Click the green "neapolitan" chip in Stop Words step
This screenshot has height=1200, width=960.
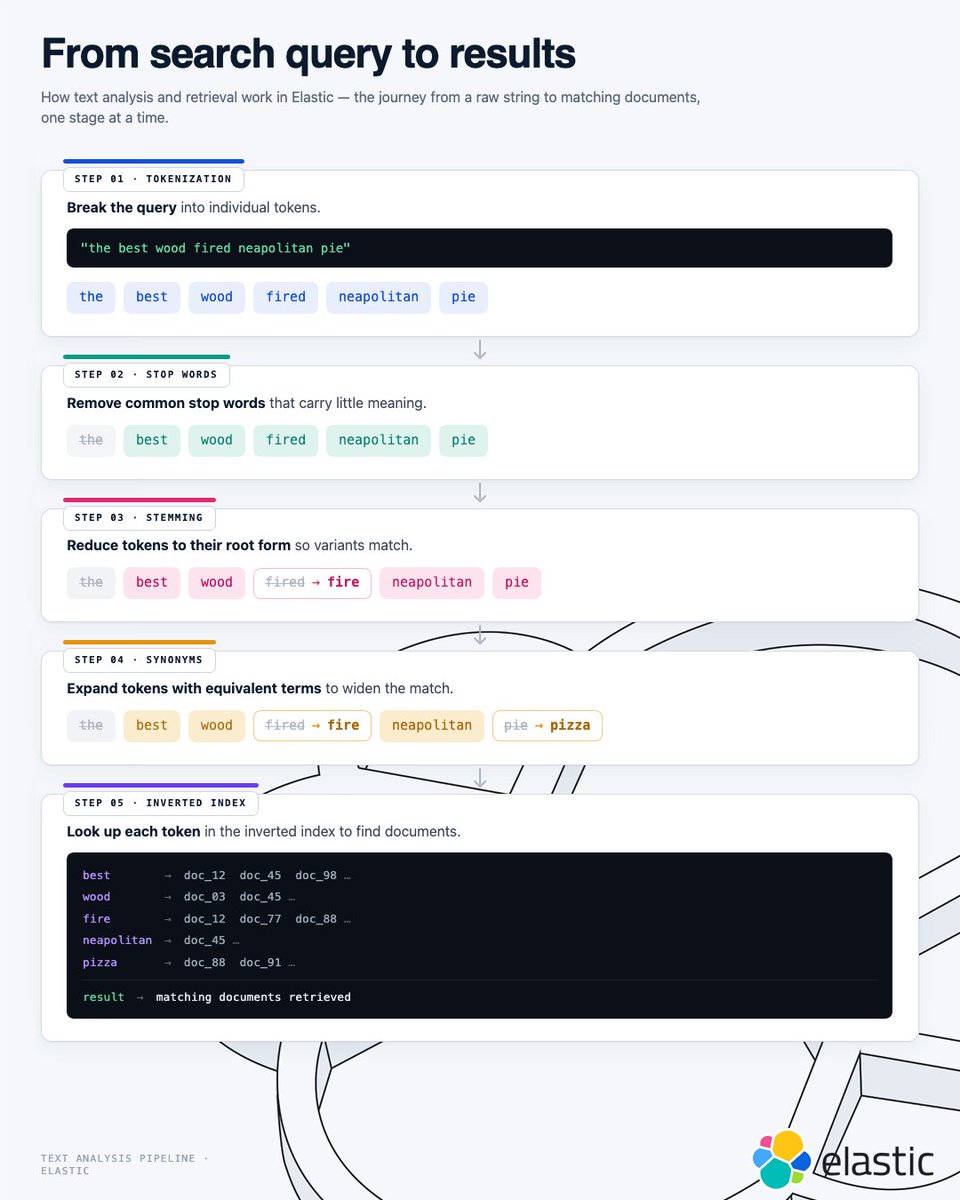[x=379, y=440]
